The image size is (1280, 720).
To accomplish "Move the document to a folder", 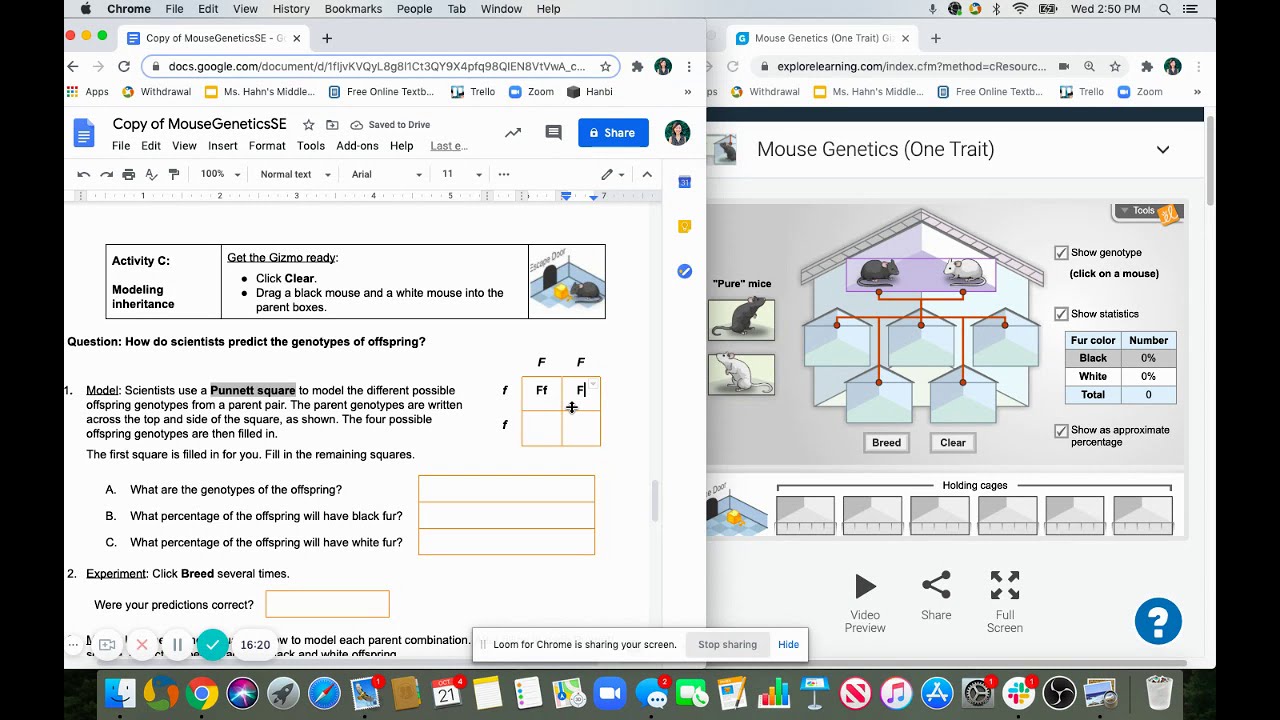I will (x=332, y=125).
